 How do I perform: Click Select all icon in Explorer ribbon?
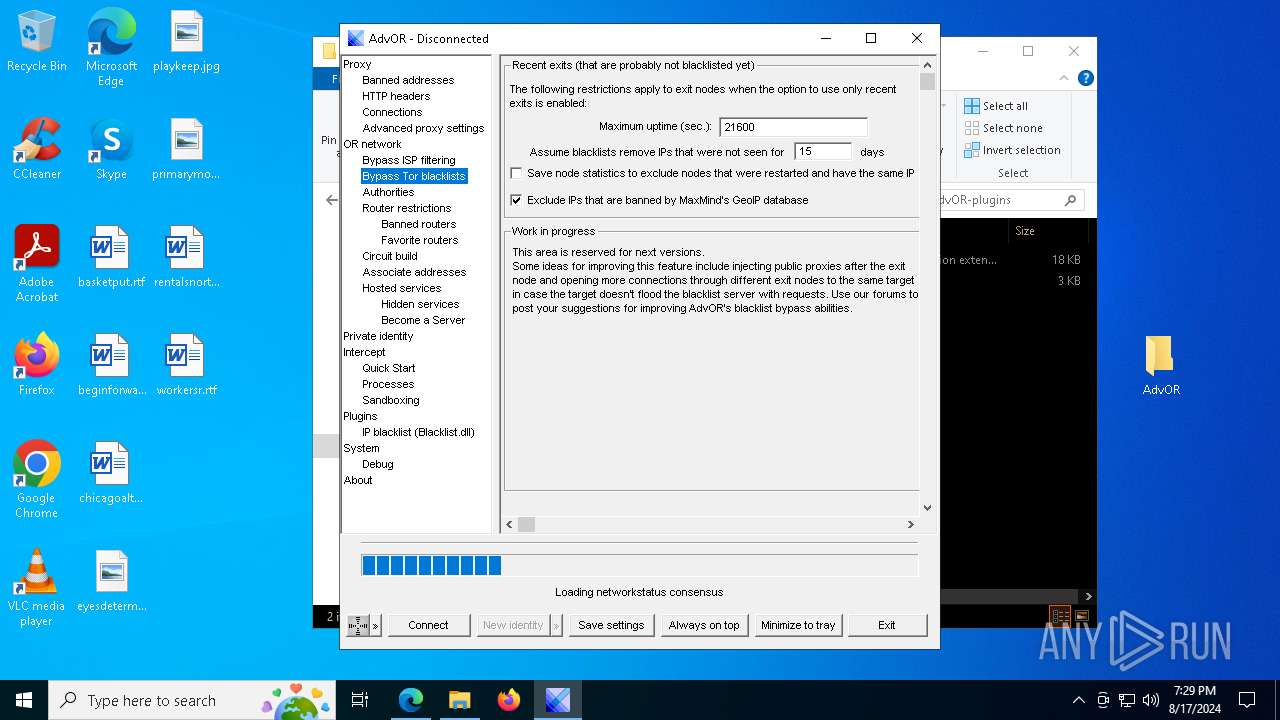coord(972,106)
